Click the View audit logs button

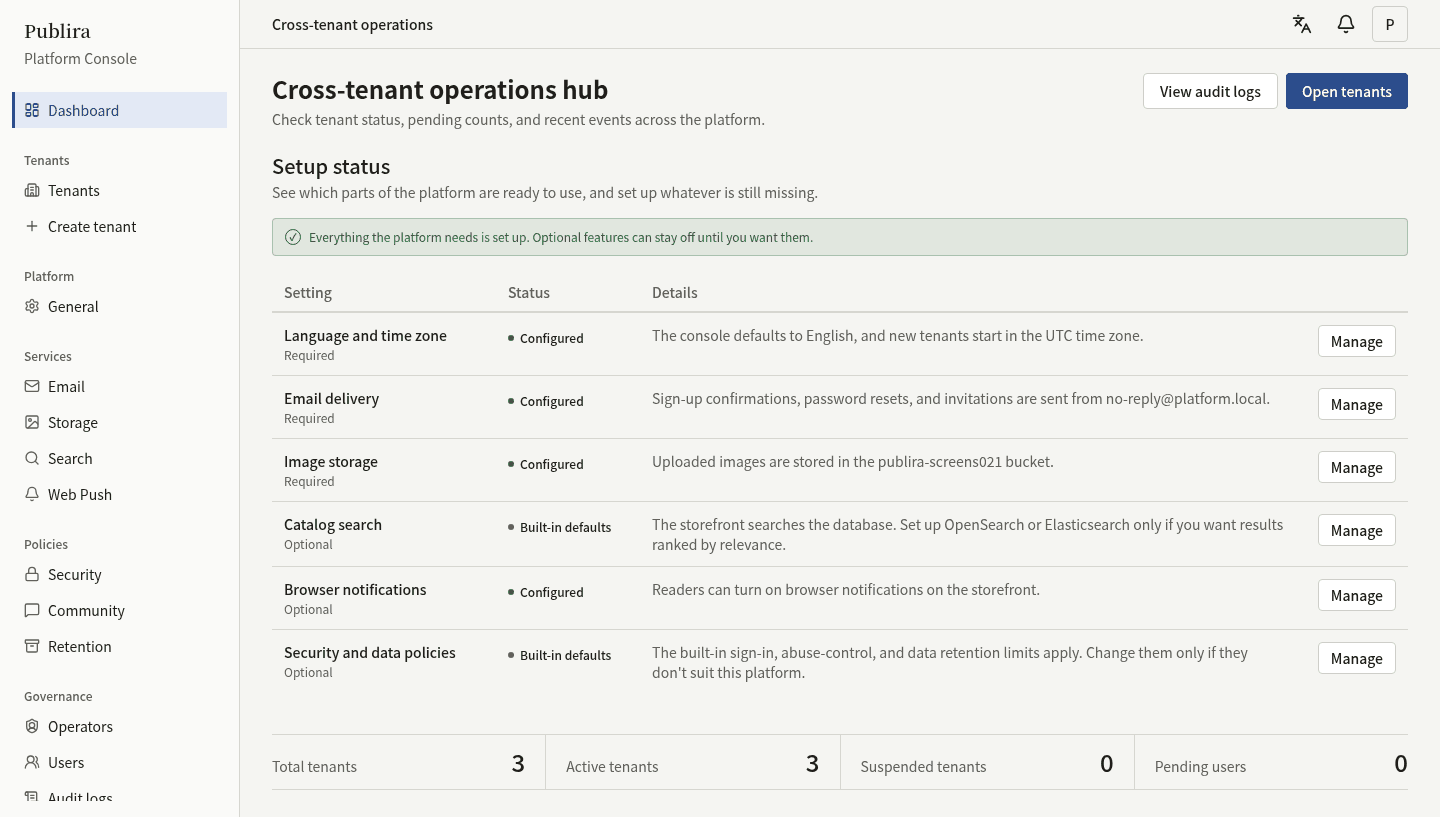tap(1210, 91)
